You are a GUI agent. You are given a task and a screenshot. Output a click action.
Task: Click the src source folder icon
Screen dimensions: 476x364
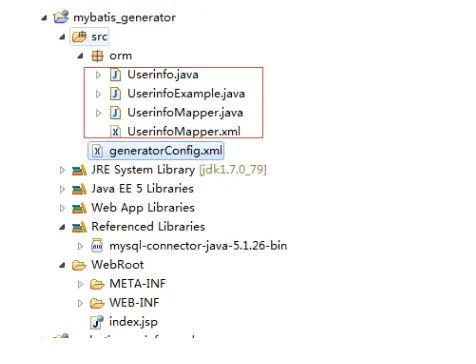[x=79, y=36]
